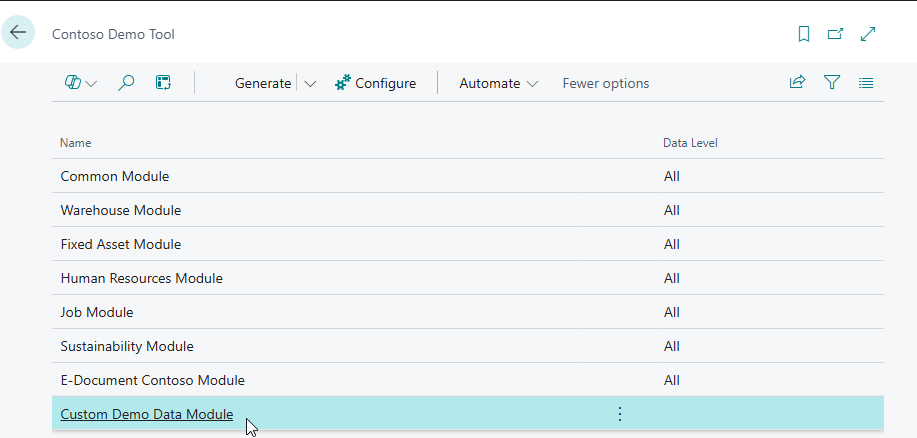Image resolution: width=917 pixels, height=438 pixels.
Task: Select the Common Module row
Action: point(468,176)
